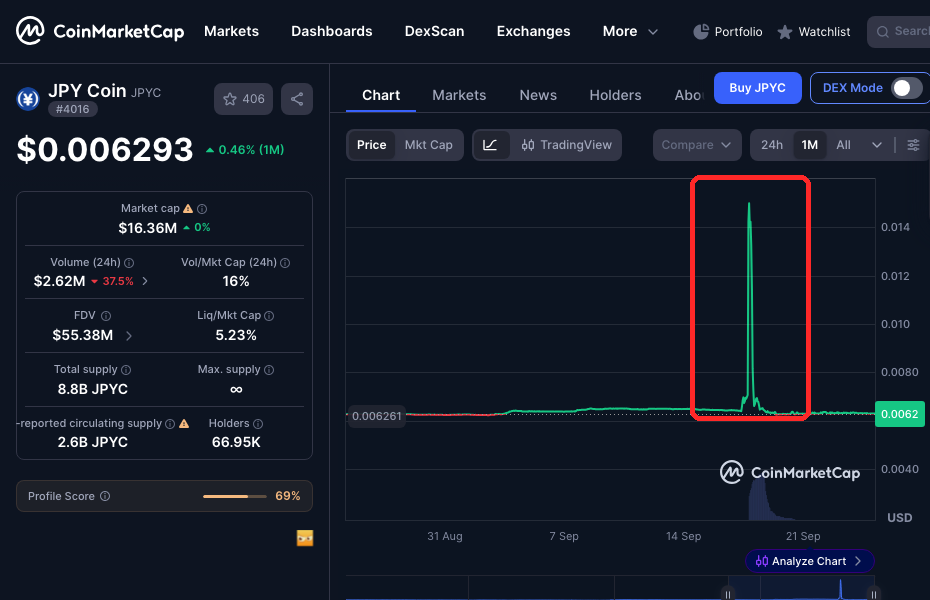Open the Markets menu
The height and width of the screenshot is (600, 930).
click(231, 31)
